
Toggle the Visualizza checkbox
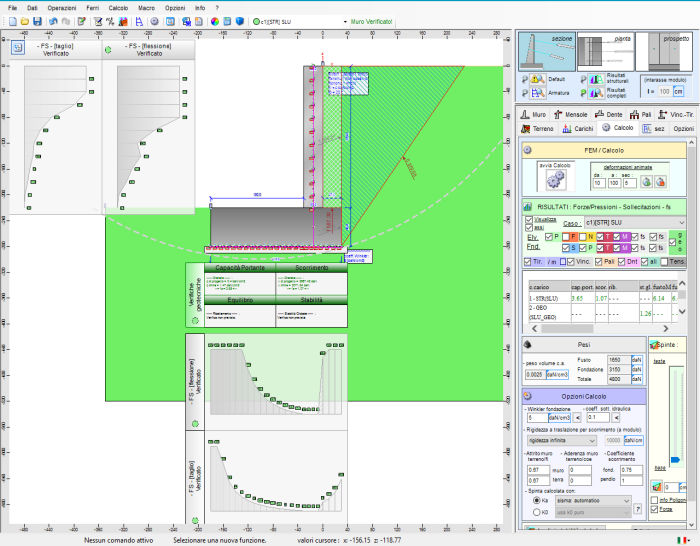coord(529,220)
